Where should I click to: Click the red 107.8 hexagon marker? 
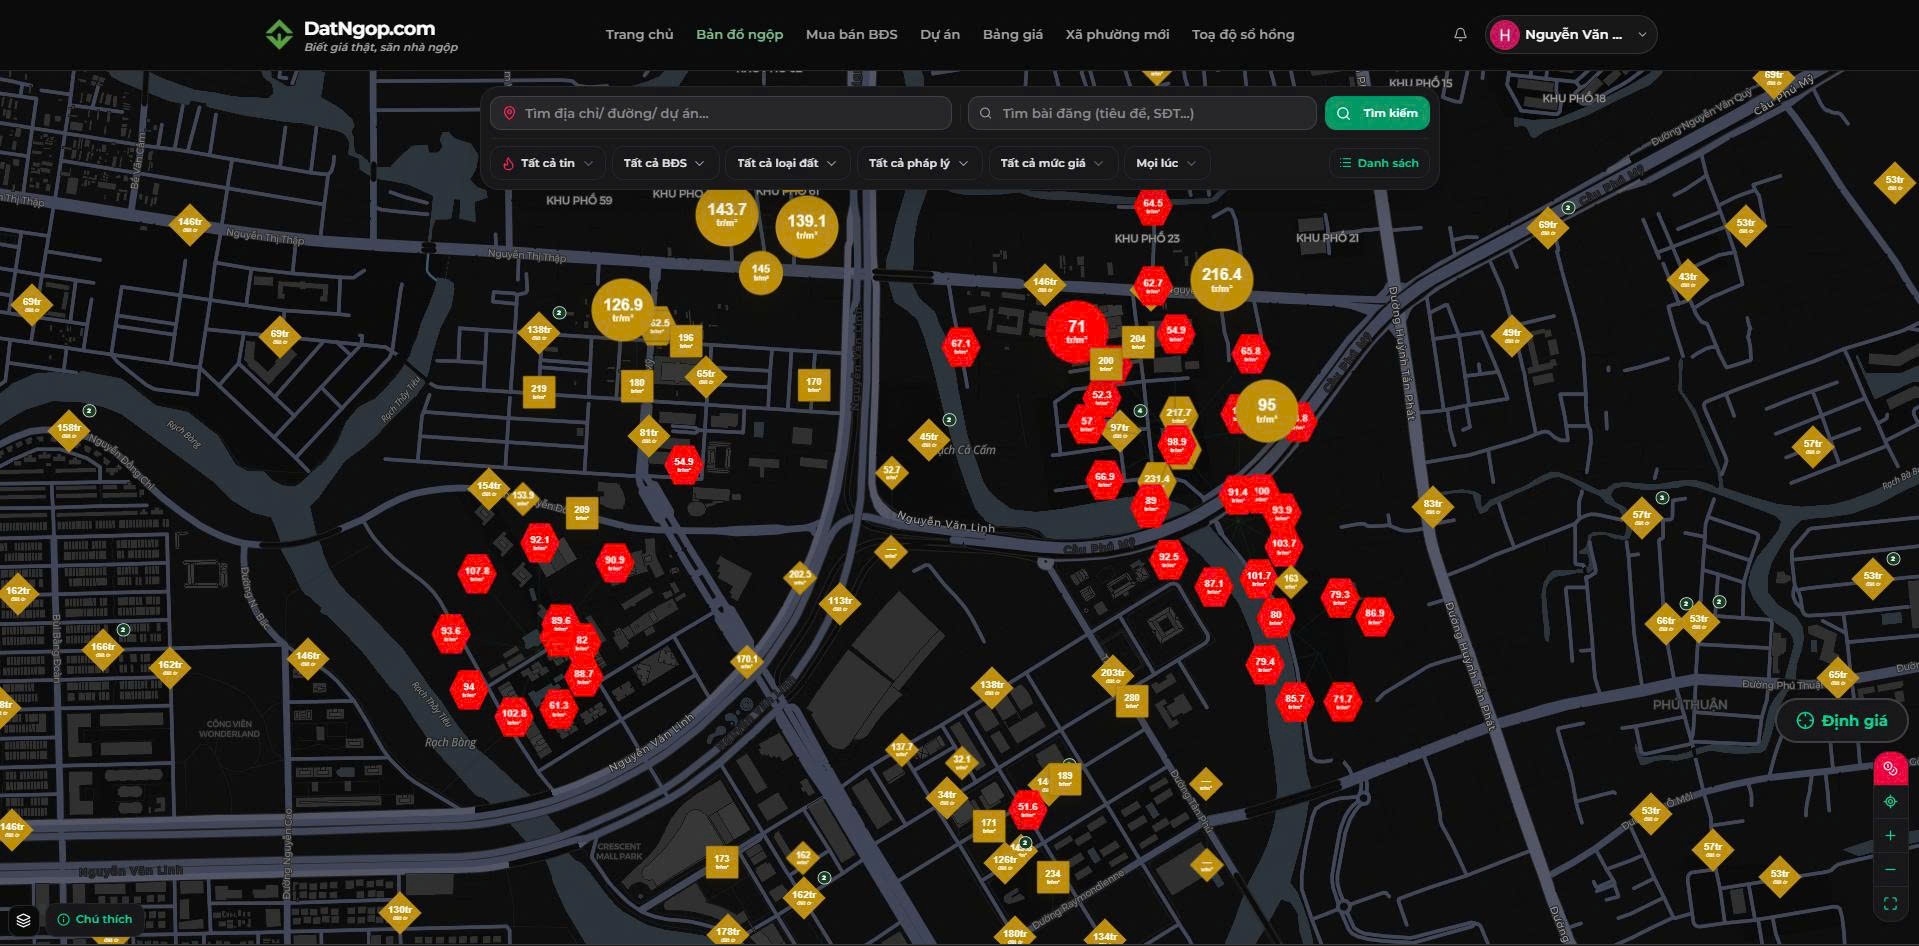tap(476, 575)
